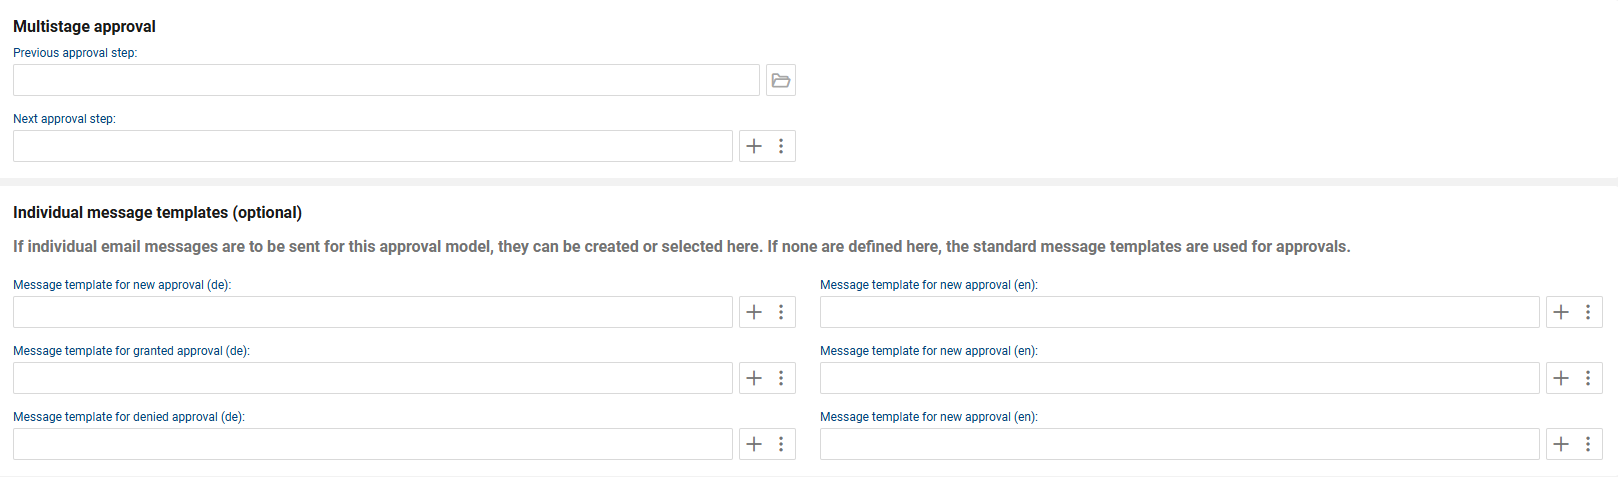Click label 'Message template for new approval (de):'
The width and height of the screenshot is (1618, 477).
(x=122, y=285)
